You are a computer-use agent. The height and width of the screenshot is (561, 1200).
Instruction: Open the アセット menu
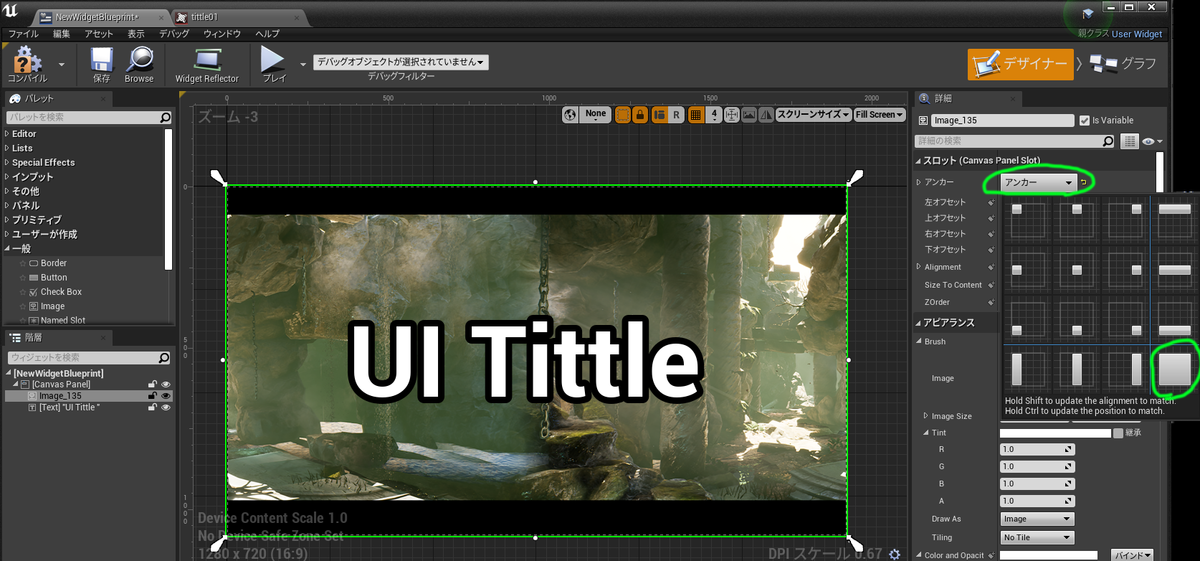[x=100, y=33]
